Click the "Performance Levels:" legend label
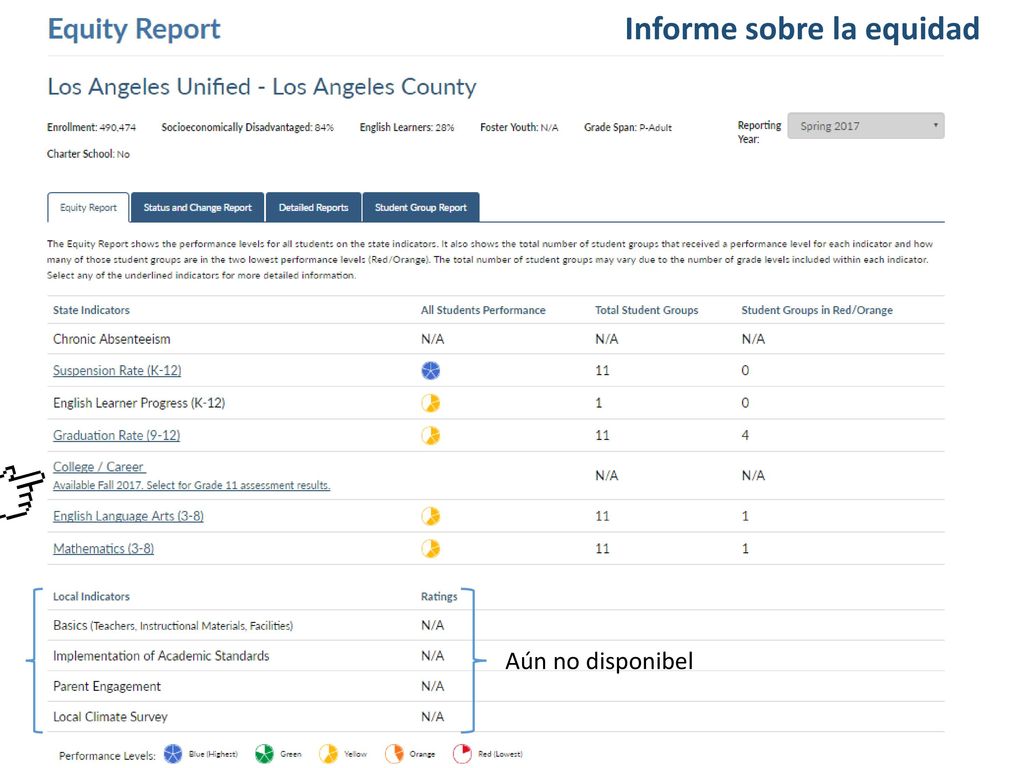Screen dimensions: 1024x768 point(107,756)
